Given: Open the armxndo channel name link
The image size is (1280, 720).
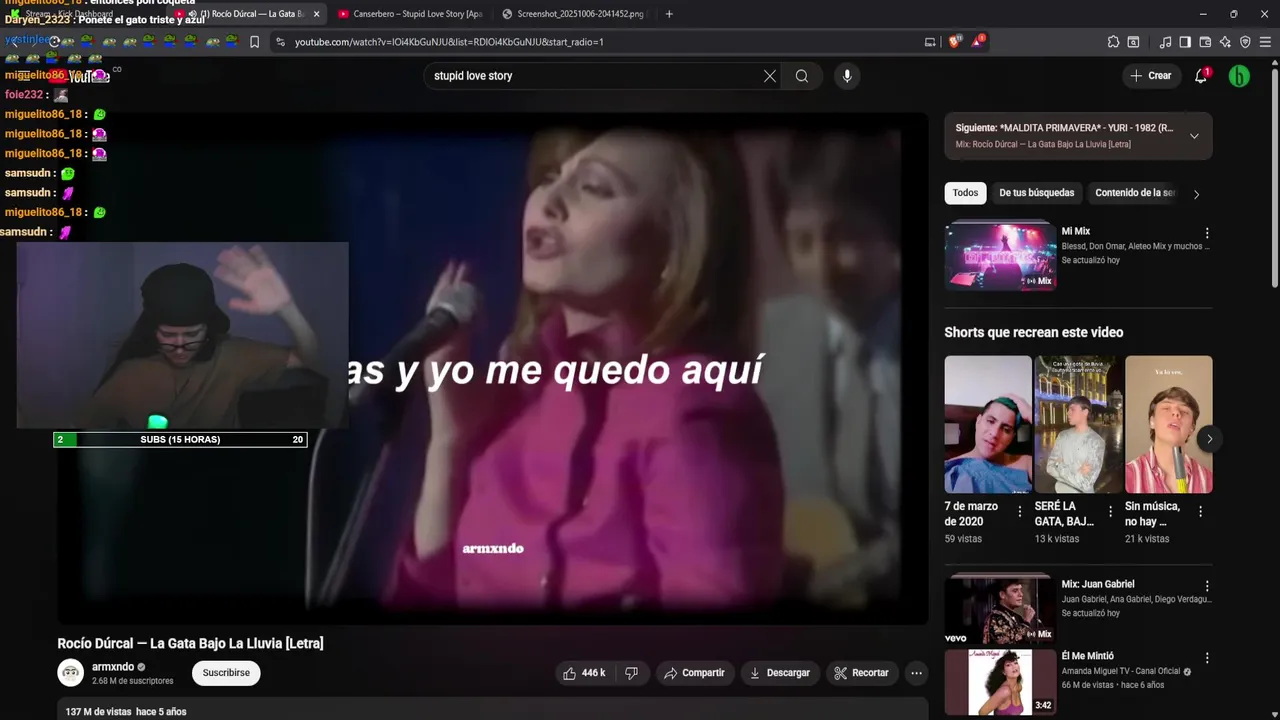Looking at the screenshot, I should [x=113, y=667].
